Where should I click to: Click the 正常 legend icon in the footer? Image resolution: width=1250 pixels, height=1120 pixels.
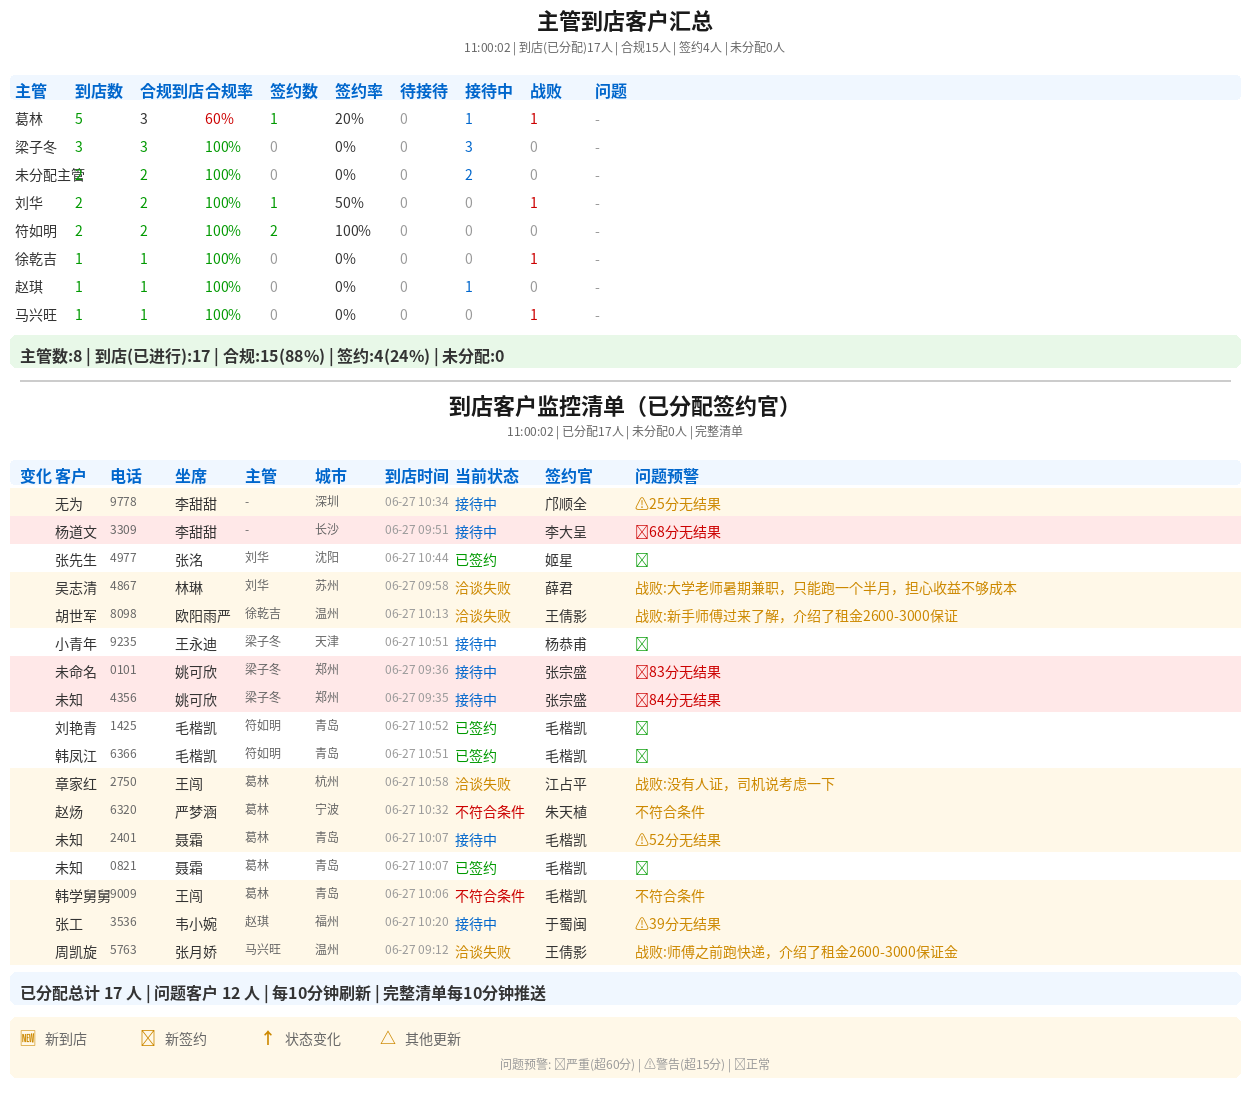[x=740, y=1065]
